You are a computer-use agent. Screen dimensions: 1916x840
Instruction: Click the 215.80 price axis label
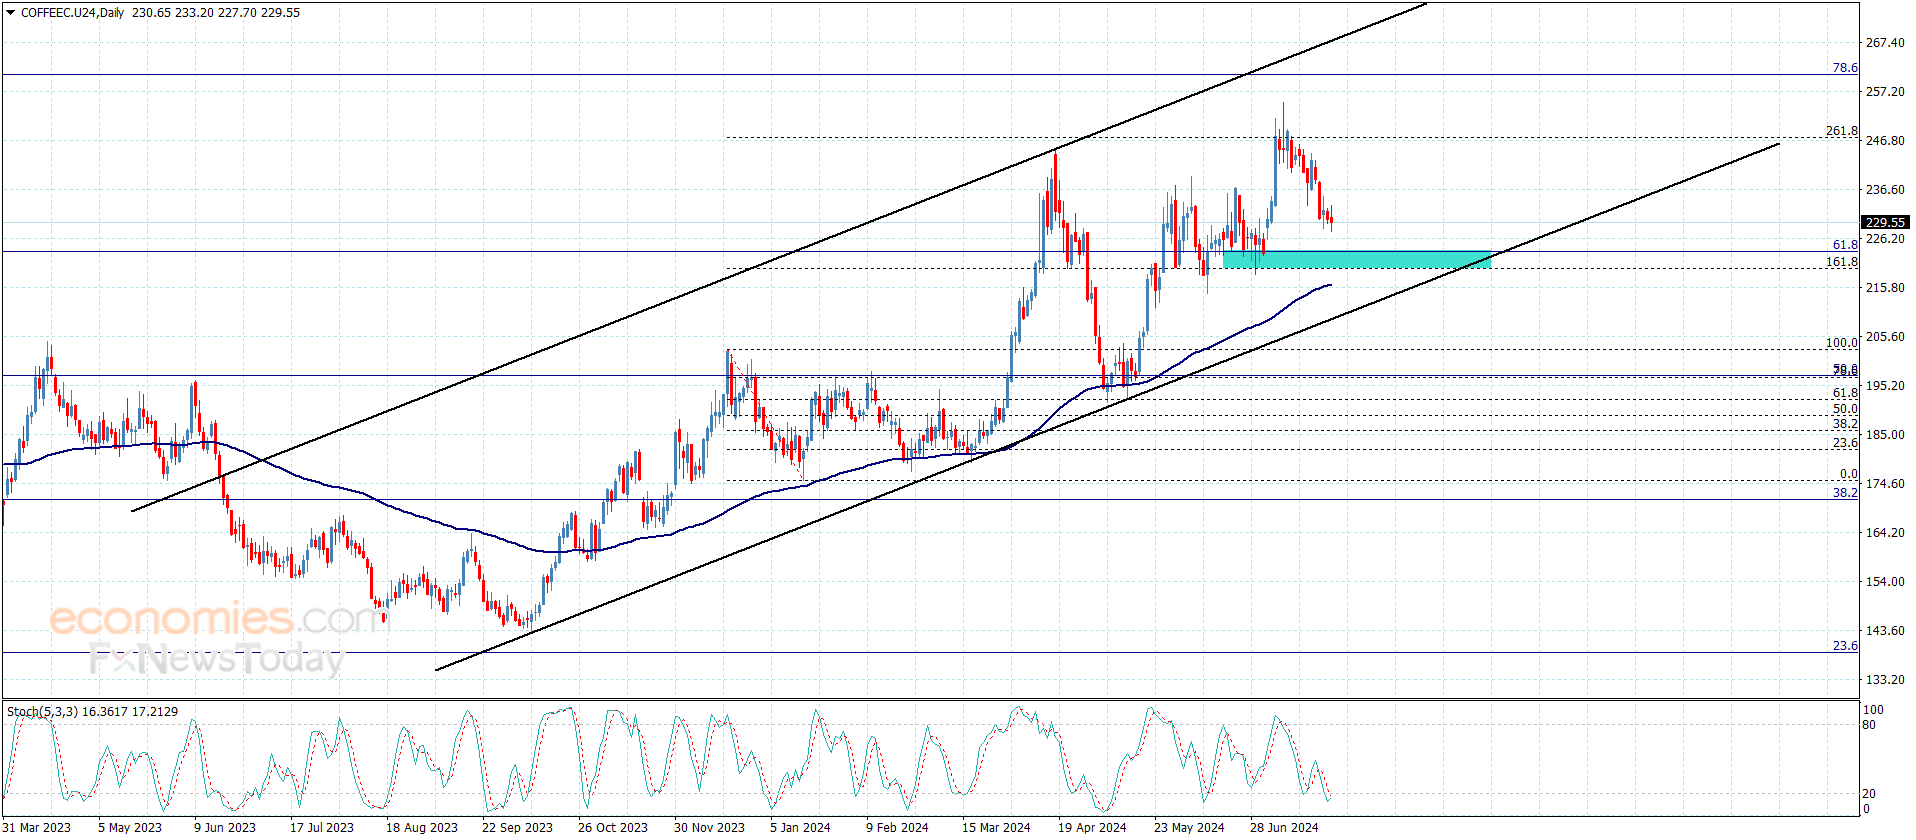(1885, 288)
